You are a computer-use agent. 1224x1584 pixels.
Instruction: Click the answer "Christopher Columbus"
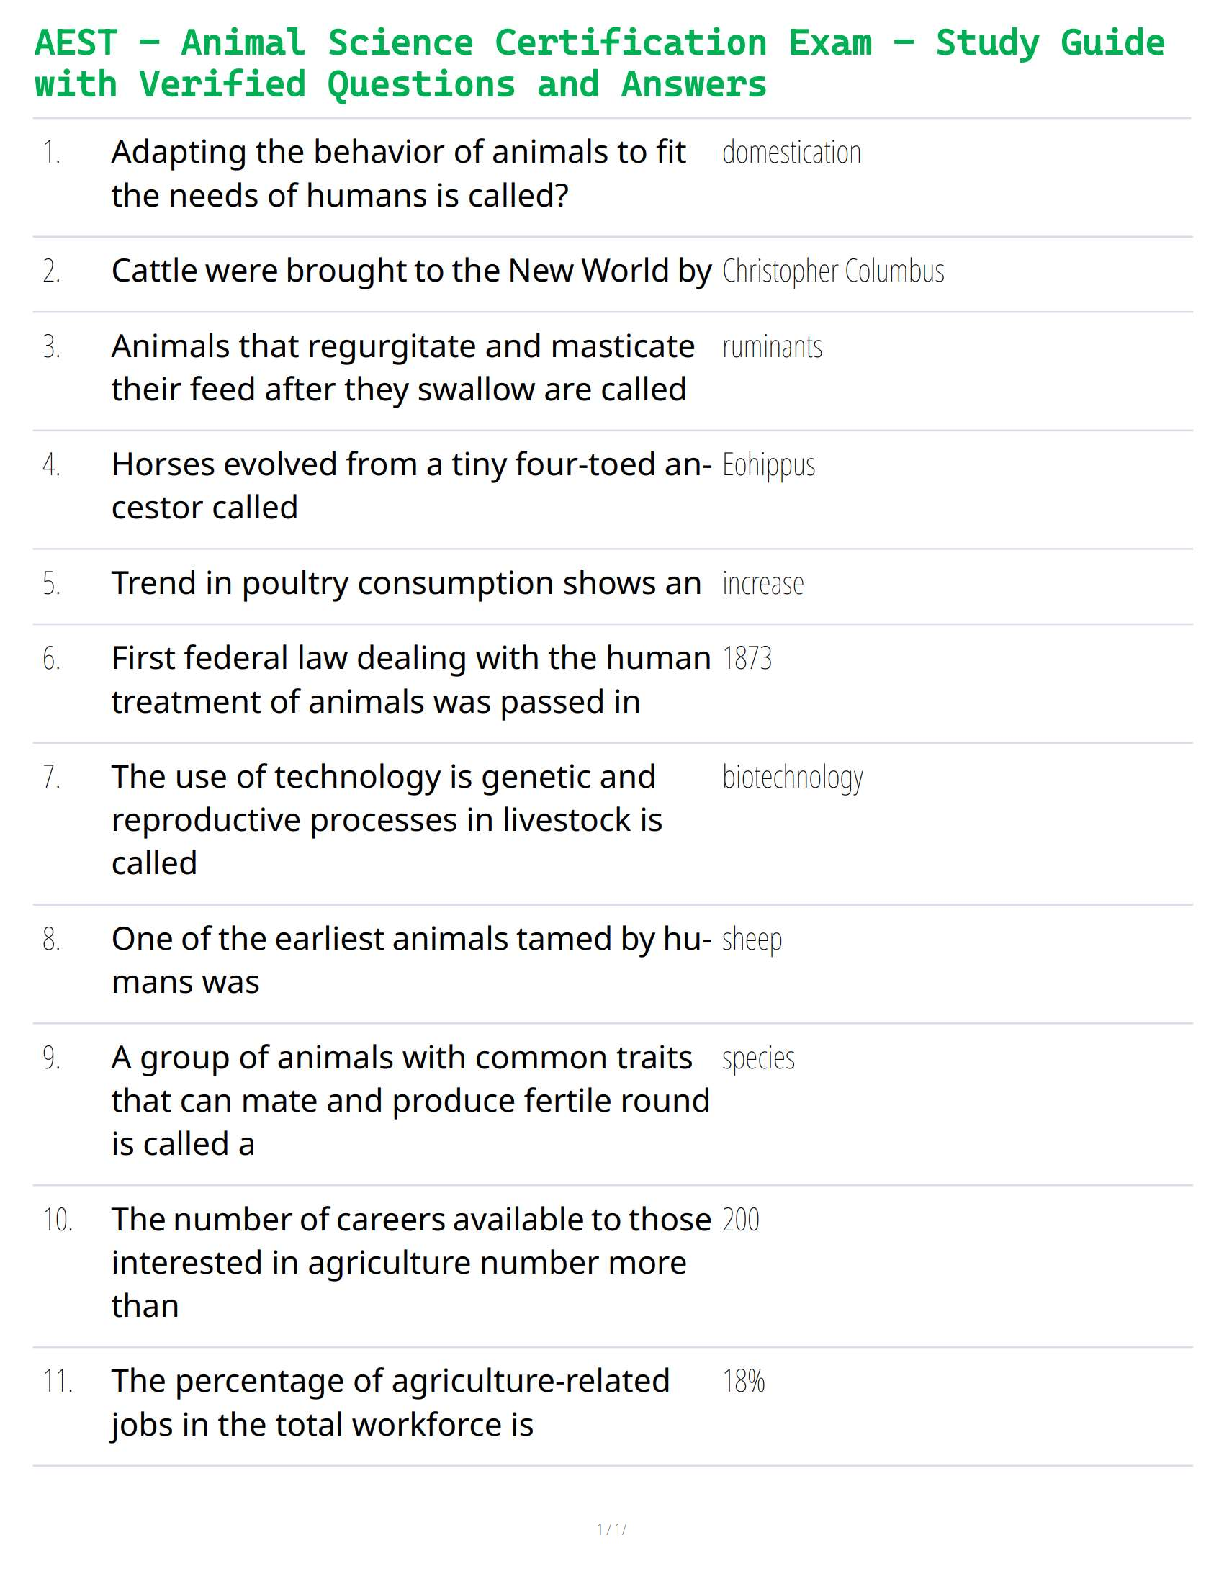click(833, 271)
